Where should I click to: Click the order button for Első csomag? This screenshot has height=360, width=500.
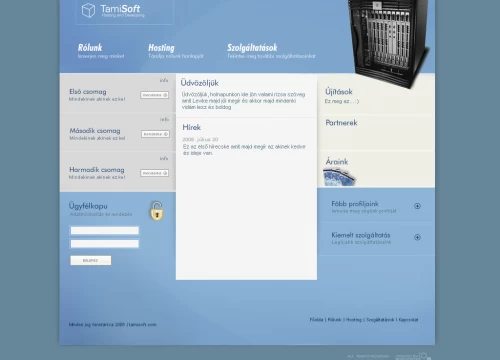154,95
